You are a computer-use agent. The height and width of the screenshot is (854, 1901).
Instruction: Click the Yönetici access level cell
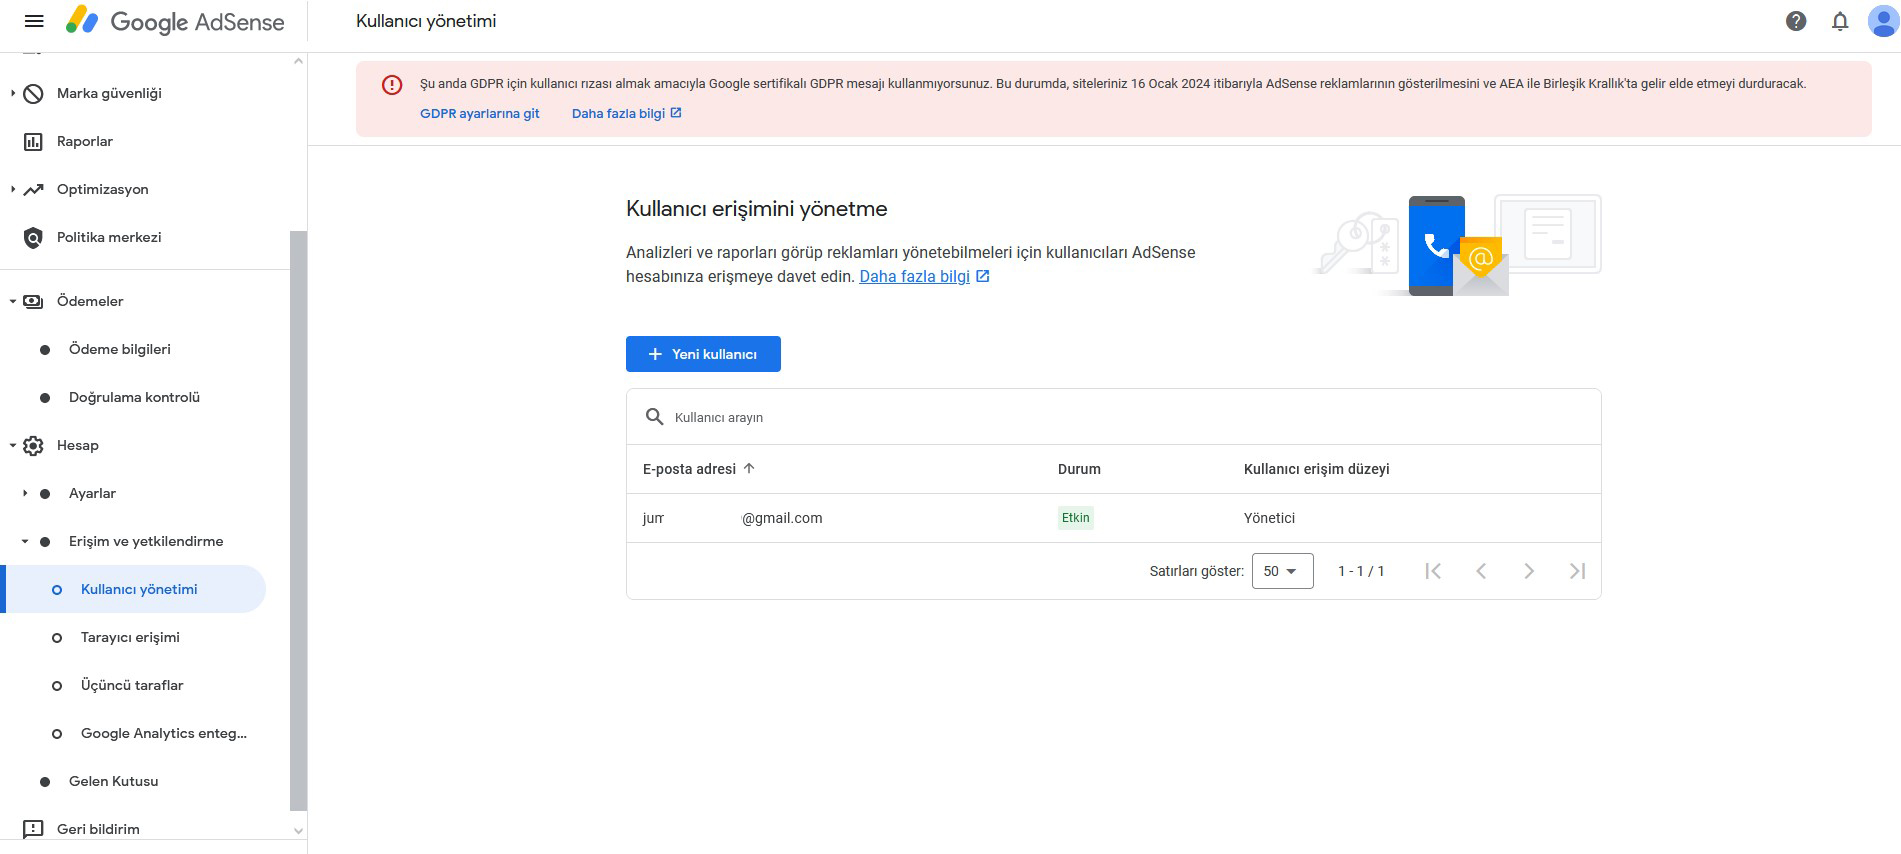coord(1269,518)
